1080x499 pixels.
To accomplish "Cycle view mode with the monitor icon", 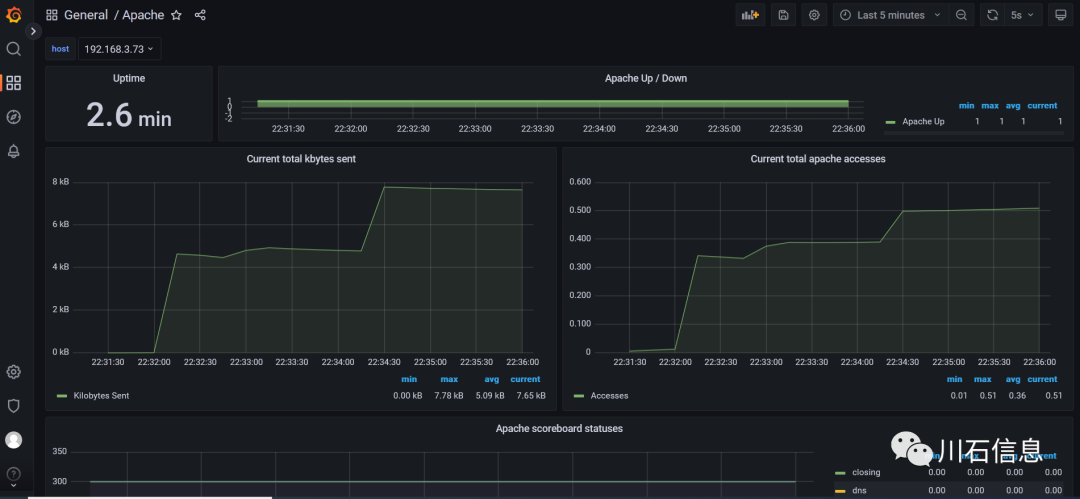I will tap(1060, 15).
